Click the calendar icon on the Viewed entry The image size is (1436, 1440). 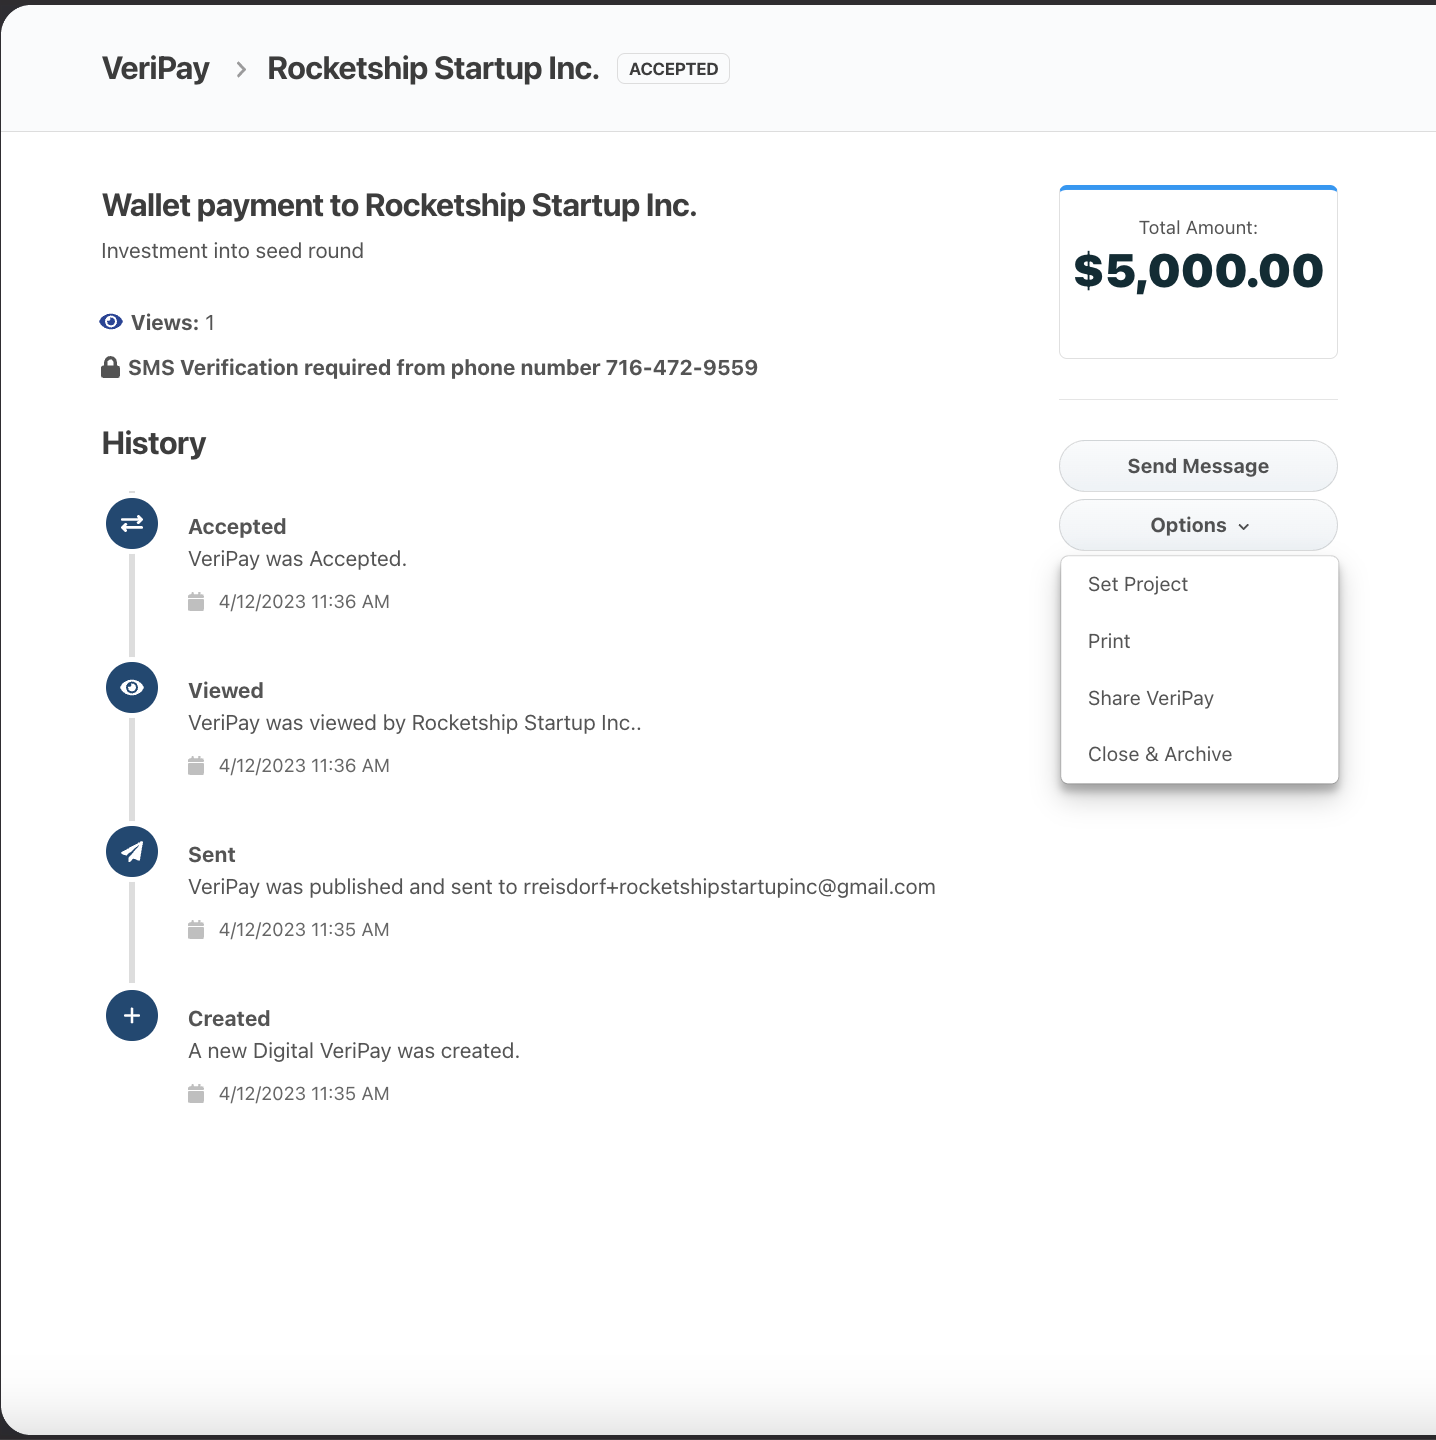[196, 765]
